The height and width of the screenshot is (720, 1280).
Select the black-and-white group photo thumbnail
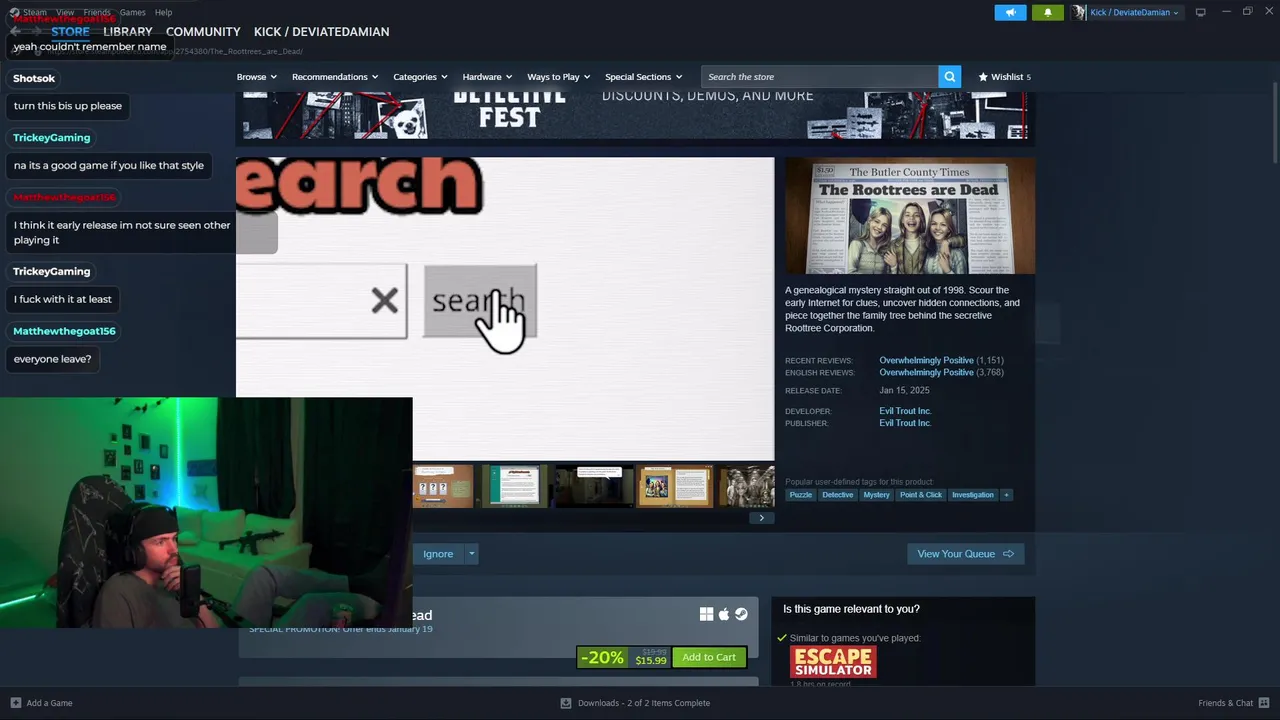747,487
